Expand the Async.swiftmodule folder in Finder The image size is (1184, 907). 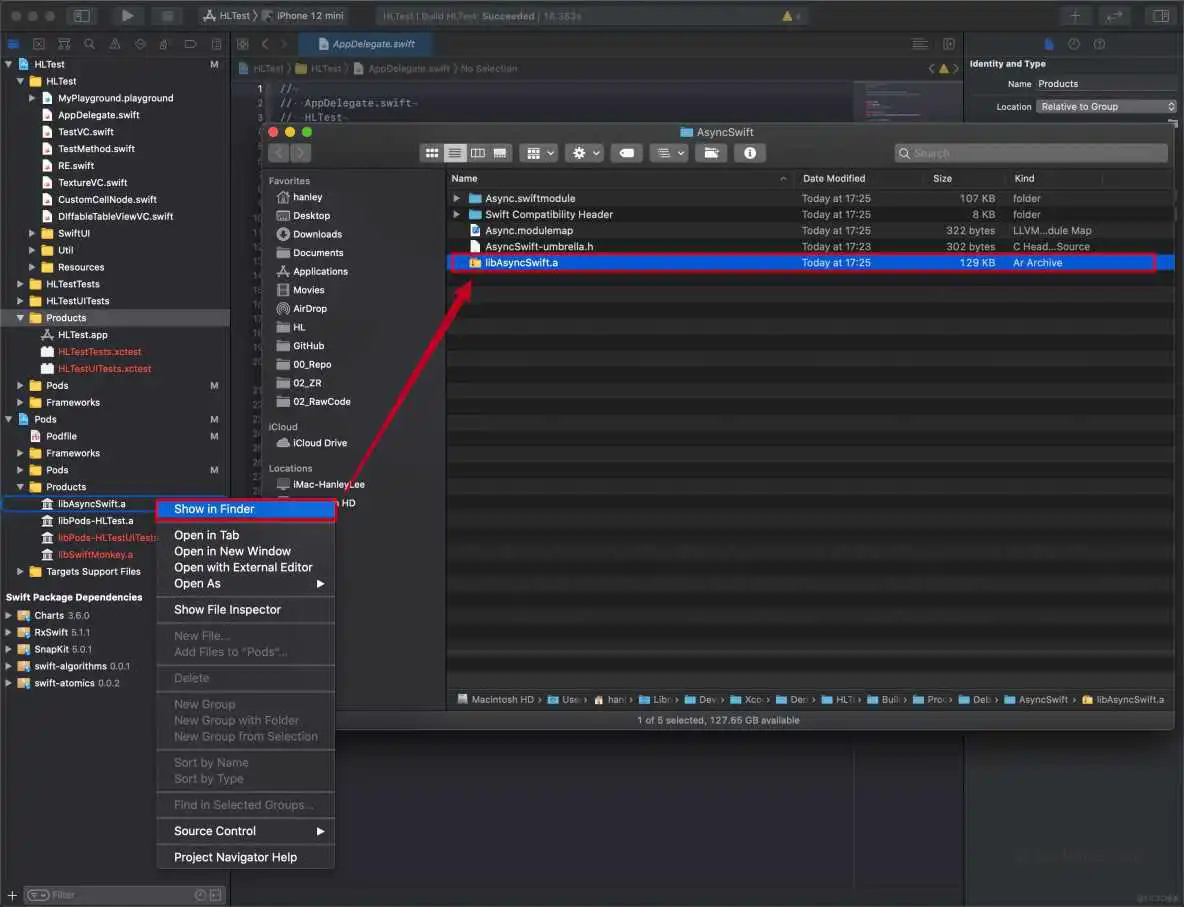(x=456, y=199)
